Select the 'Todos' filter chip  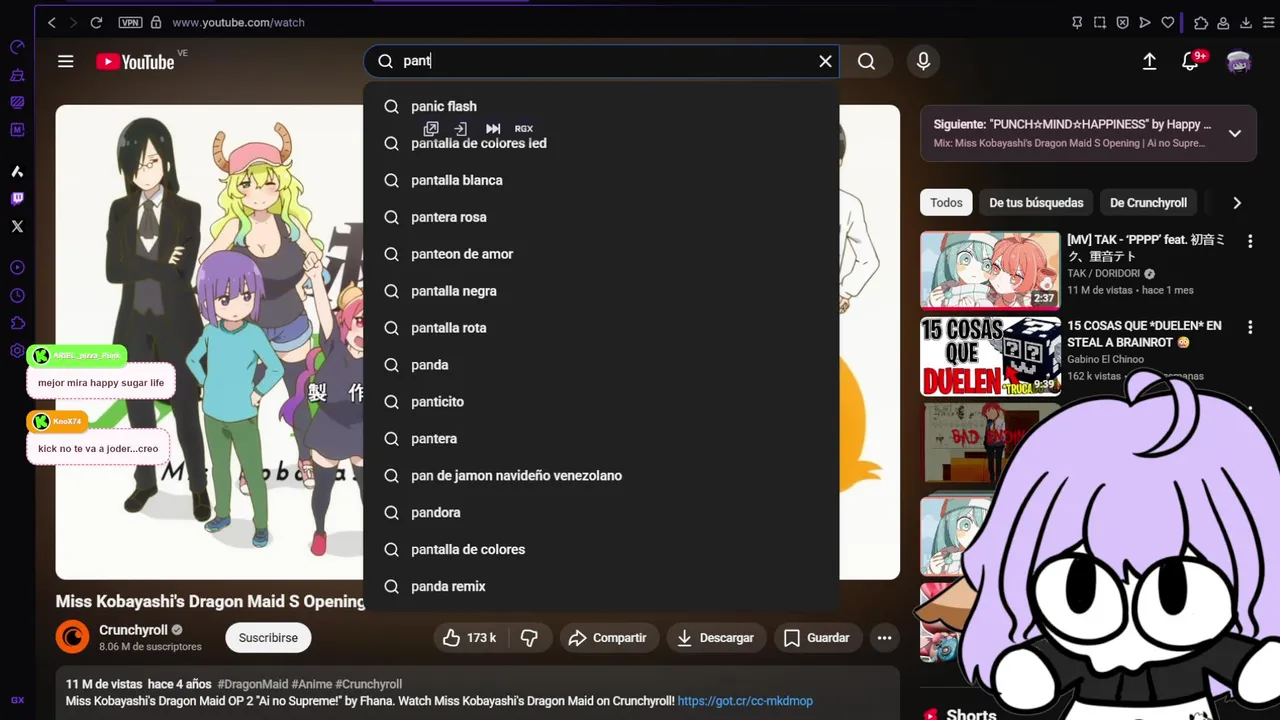[x=946, y=203]
